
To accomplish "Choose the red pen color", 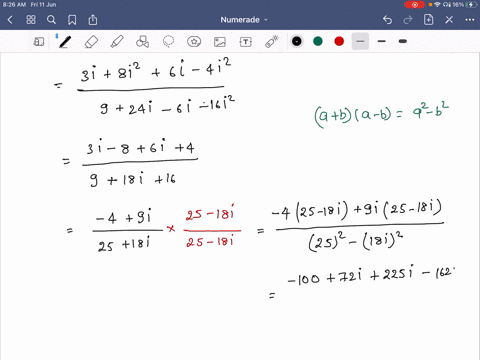I will coord(339,41).
